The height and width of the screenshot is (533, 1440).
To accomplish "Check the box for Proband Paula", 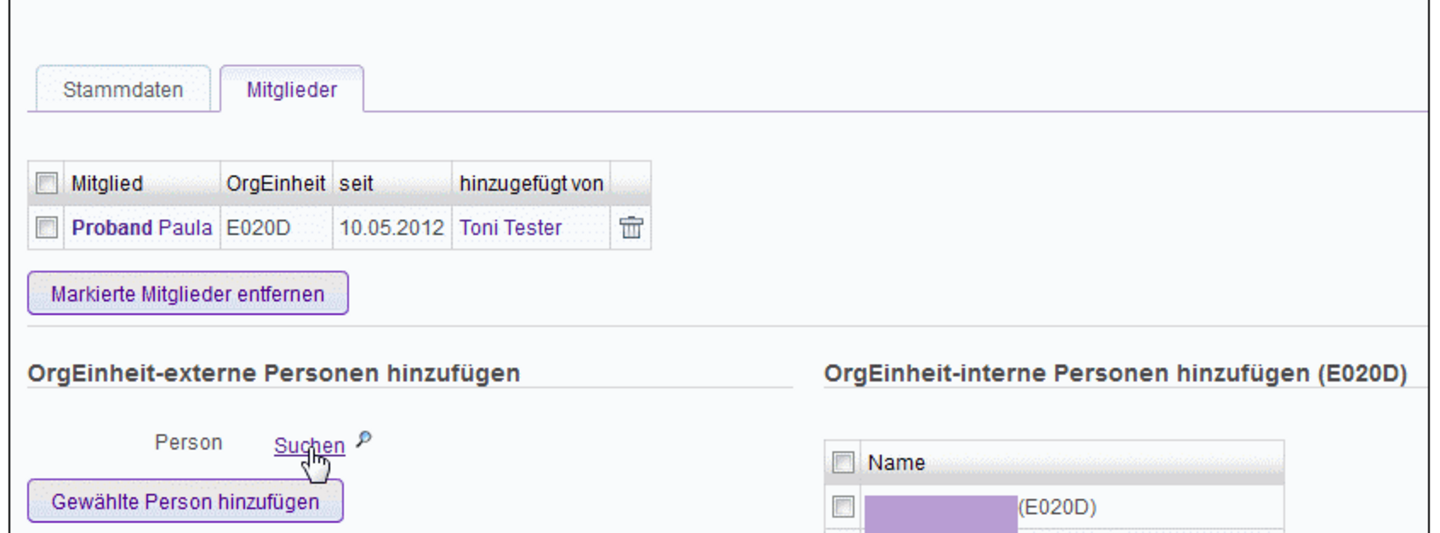I will point(46,228).
